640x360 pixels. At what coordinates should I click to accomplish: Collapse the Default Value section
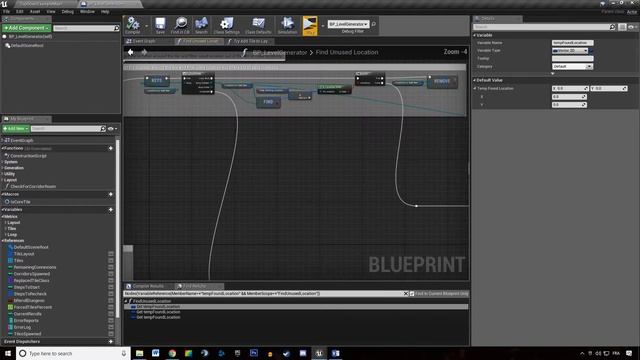[475, 80]
